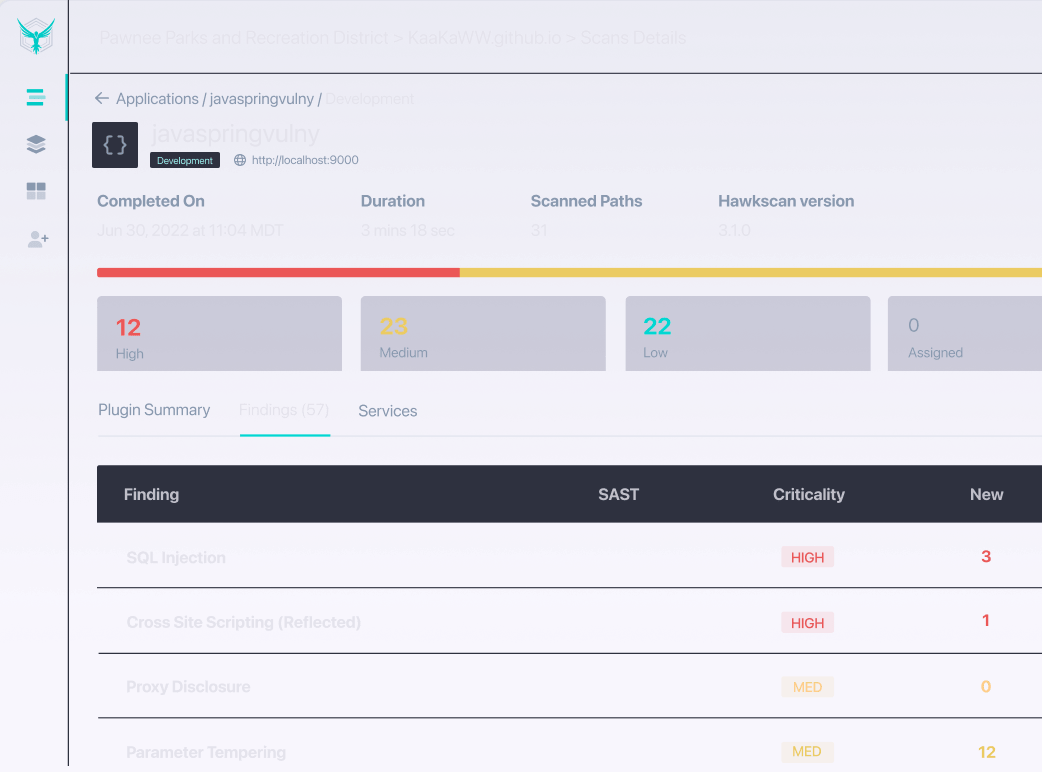This screenshot has height=772, width=1042.
Task: Switch to the Plugin Summary tab
Action: click(x=154, y=410)
